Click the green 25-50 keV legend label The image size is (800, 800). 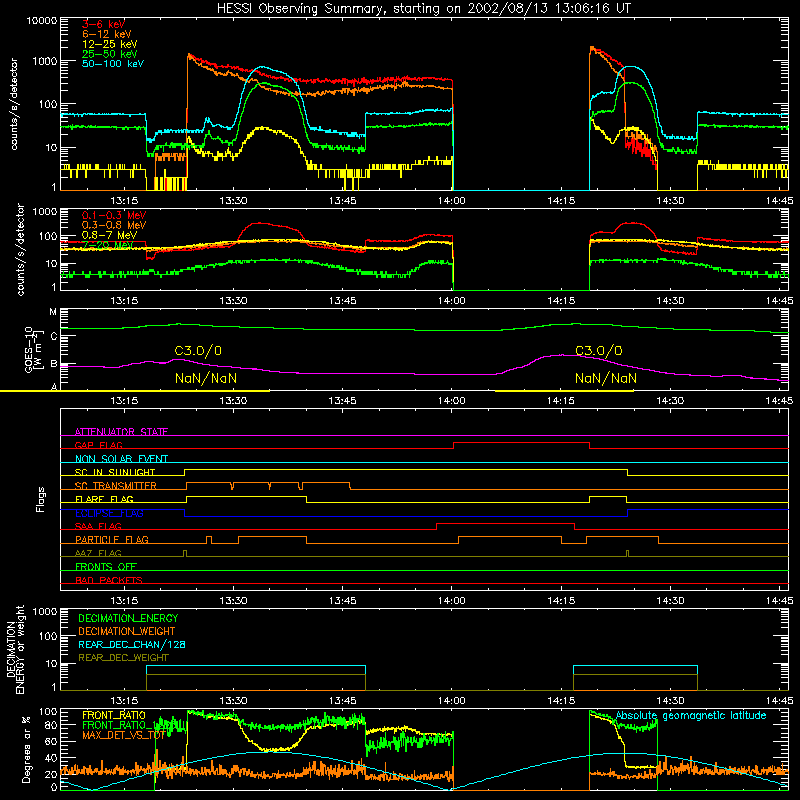[x=110, y=54]
